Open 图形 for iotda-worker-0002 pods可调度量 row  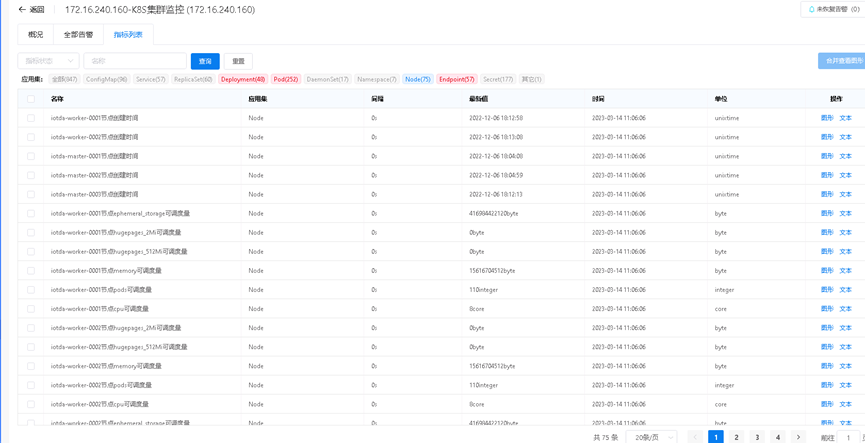tap(827, 385)
